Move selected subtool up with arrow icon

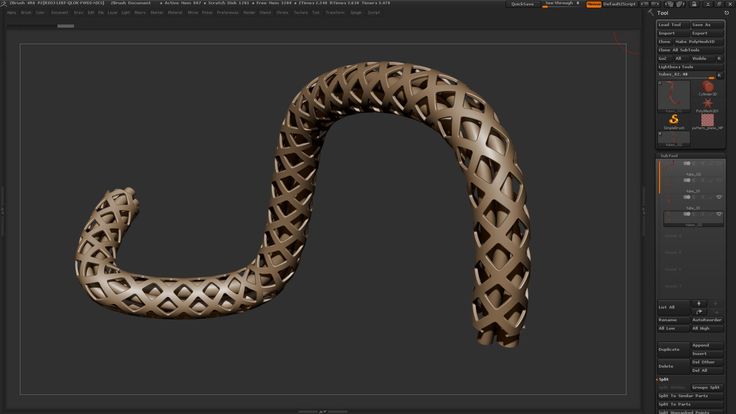(x=698, y=304)
